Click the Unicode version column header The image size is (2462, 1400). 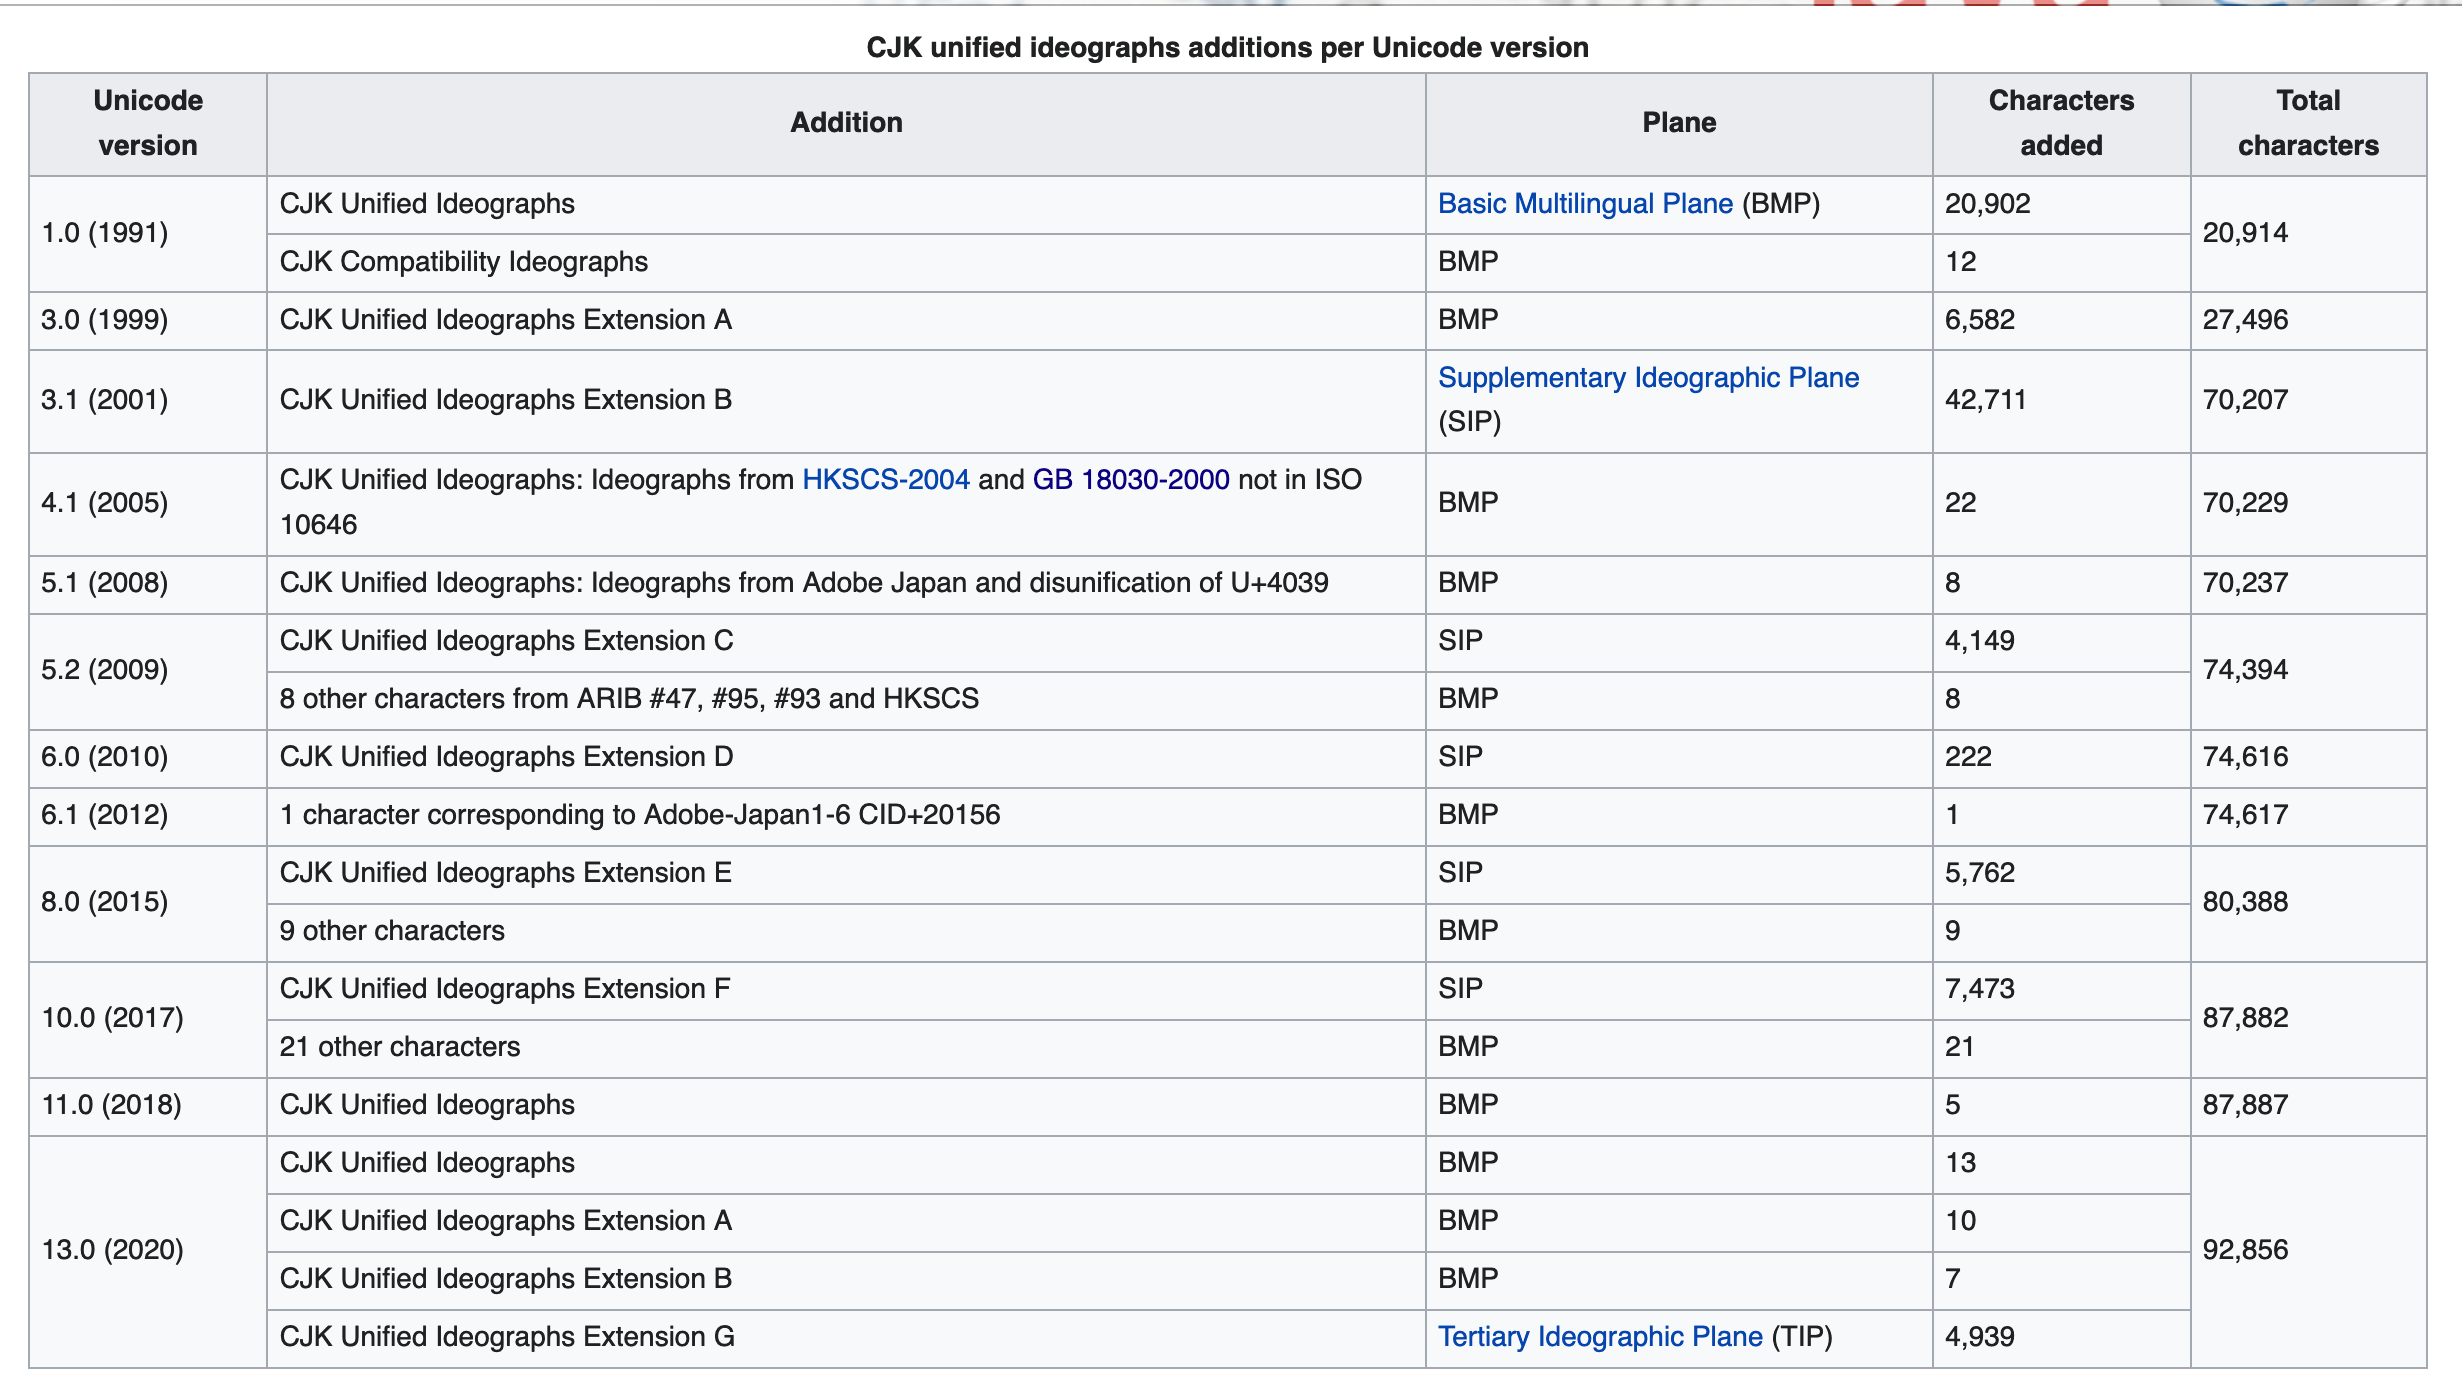point(148,123)
